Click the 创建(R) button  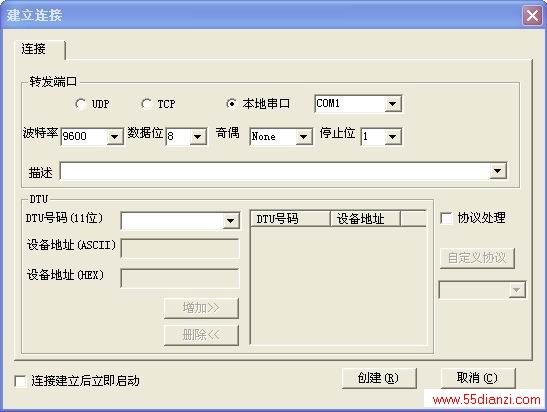(379, 378)
